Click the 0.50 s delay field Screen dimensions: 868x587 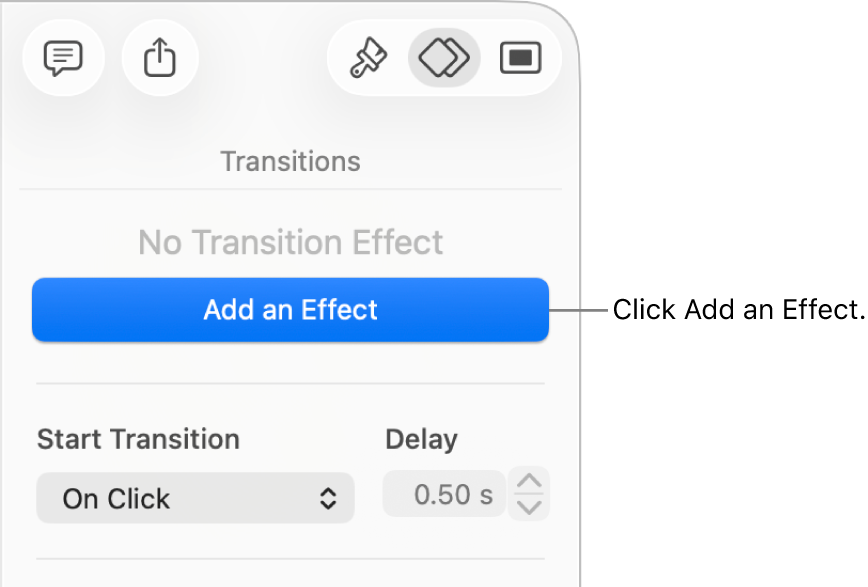point(444,493)
